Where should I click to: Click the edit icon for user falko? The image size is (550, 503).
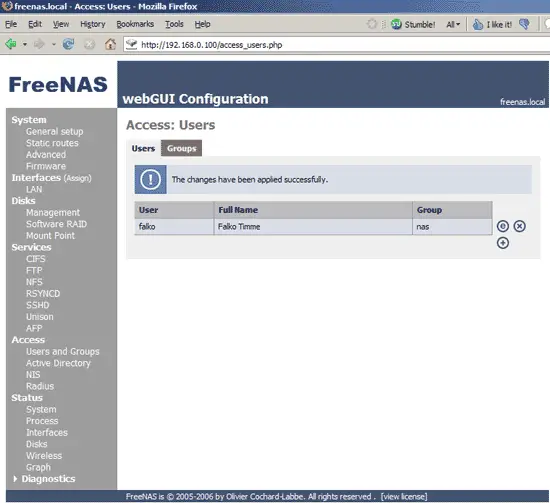click(503, 226)
